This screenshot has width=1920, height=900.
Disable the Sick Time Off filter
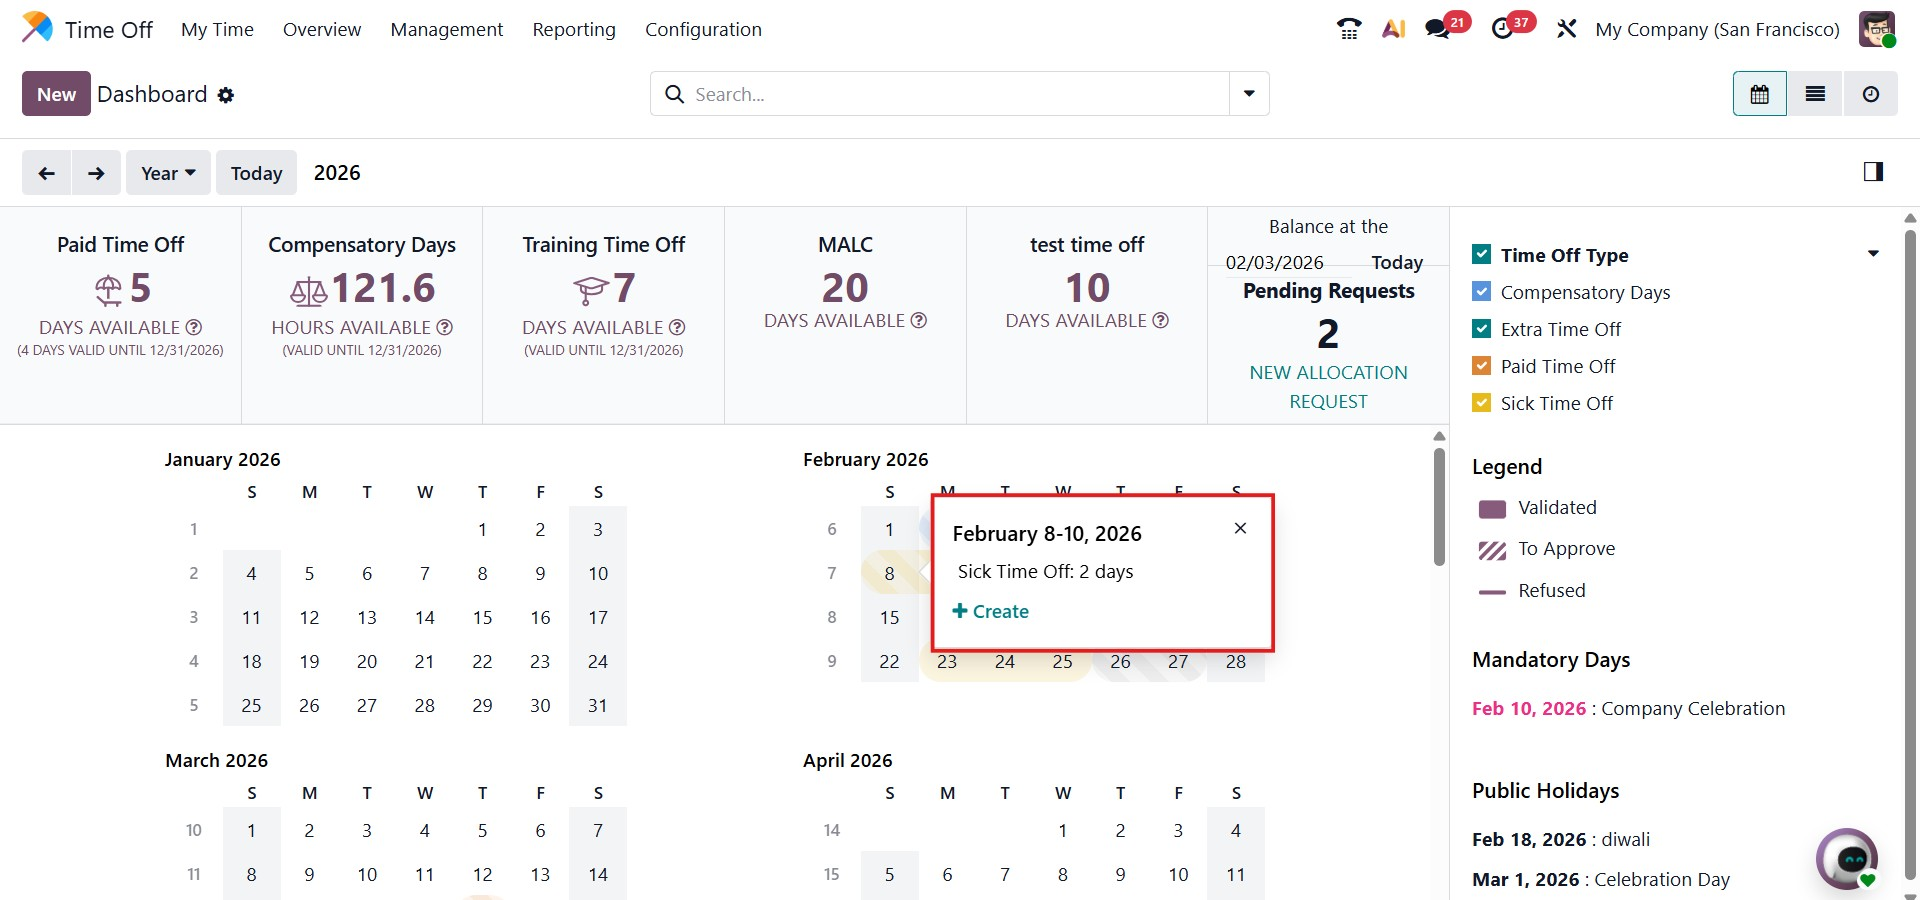tap(1482, 403)
